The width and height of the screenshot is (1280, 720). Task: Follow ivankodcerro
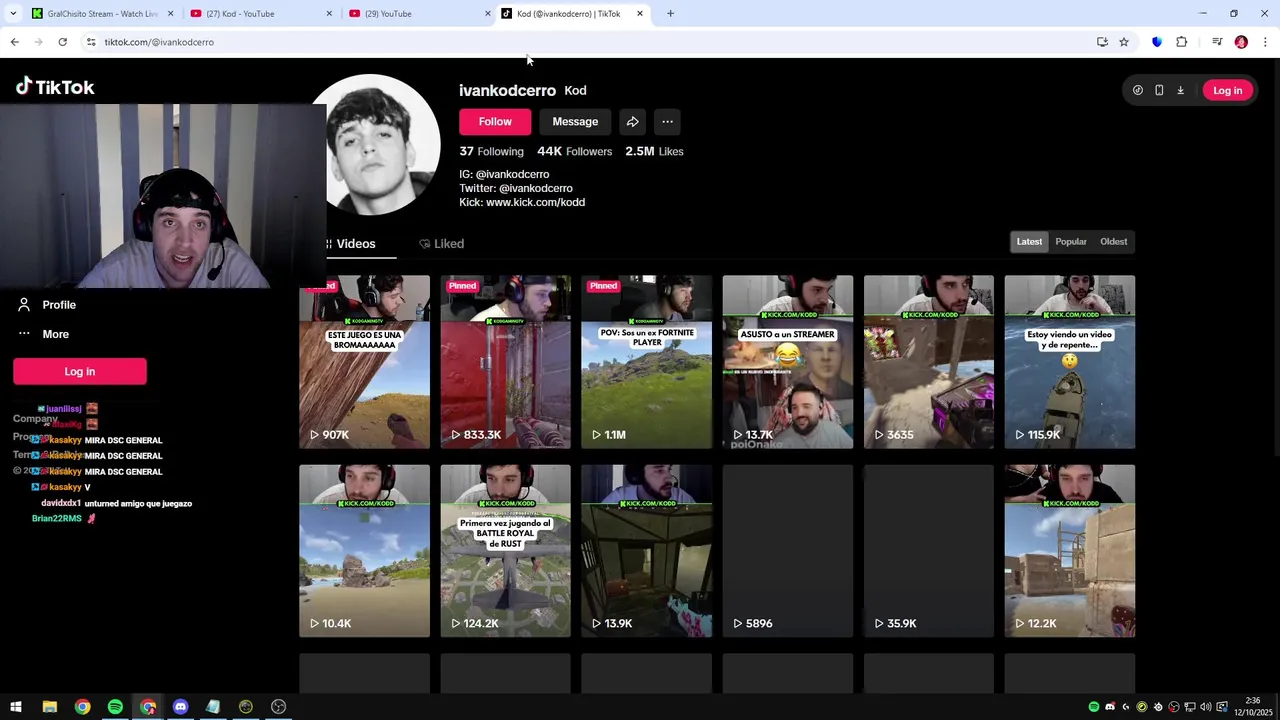(x=495, y=122)
